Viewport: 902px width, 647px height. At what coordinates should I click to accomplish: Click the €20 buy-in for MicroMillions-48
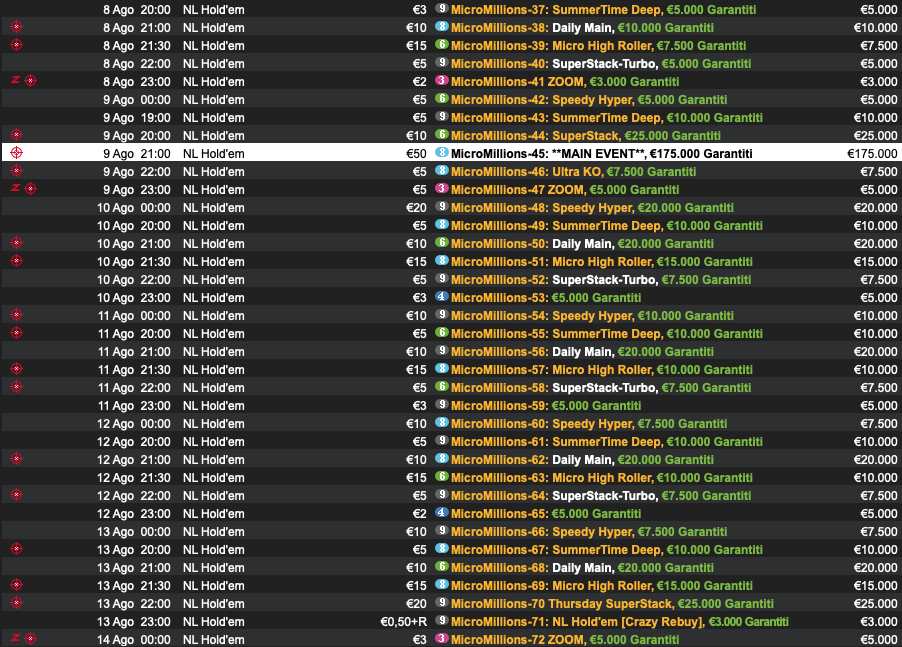416,208
